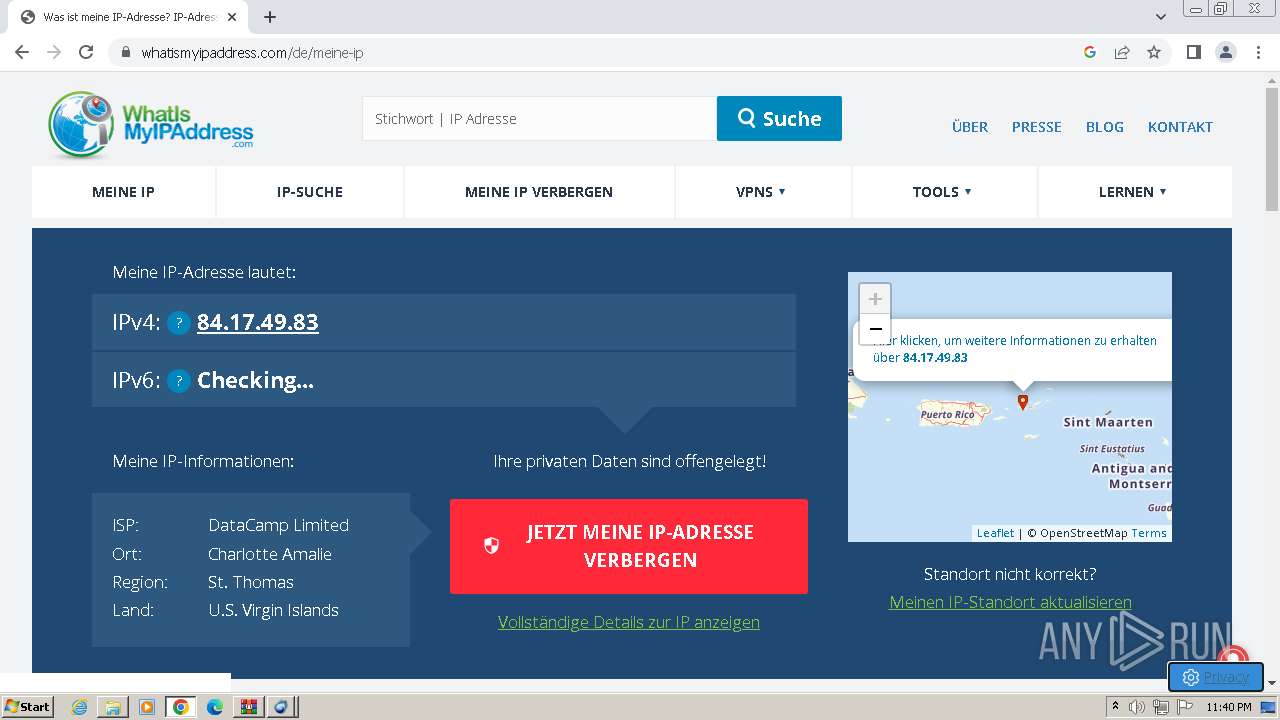The width and height of the screenshot is (1280, 720).
Task: Toggle the browser side panel icon
Action: point(1194,52)
